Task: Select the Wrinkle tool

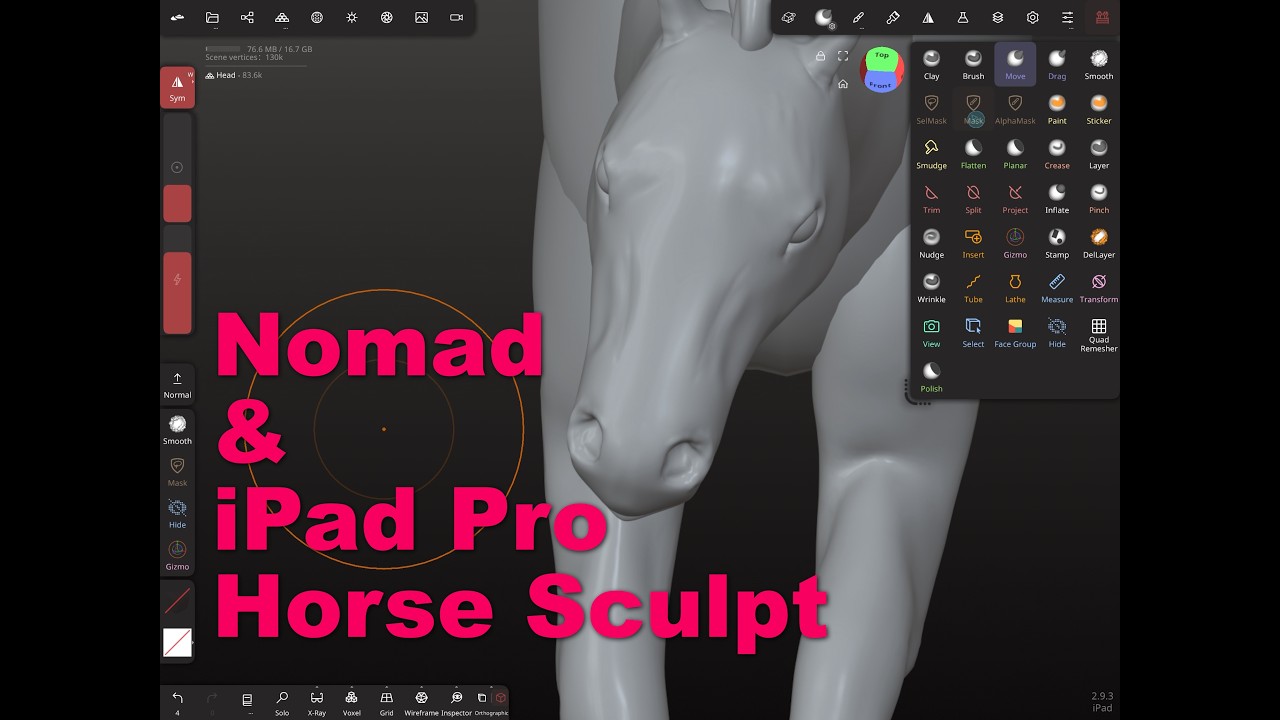Action: click(931, 289)
